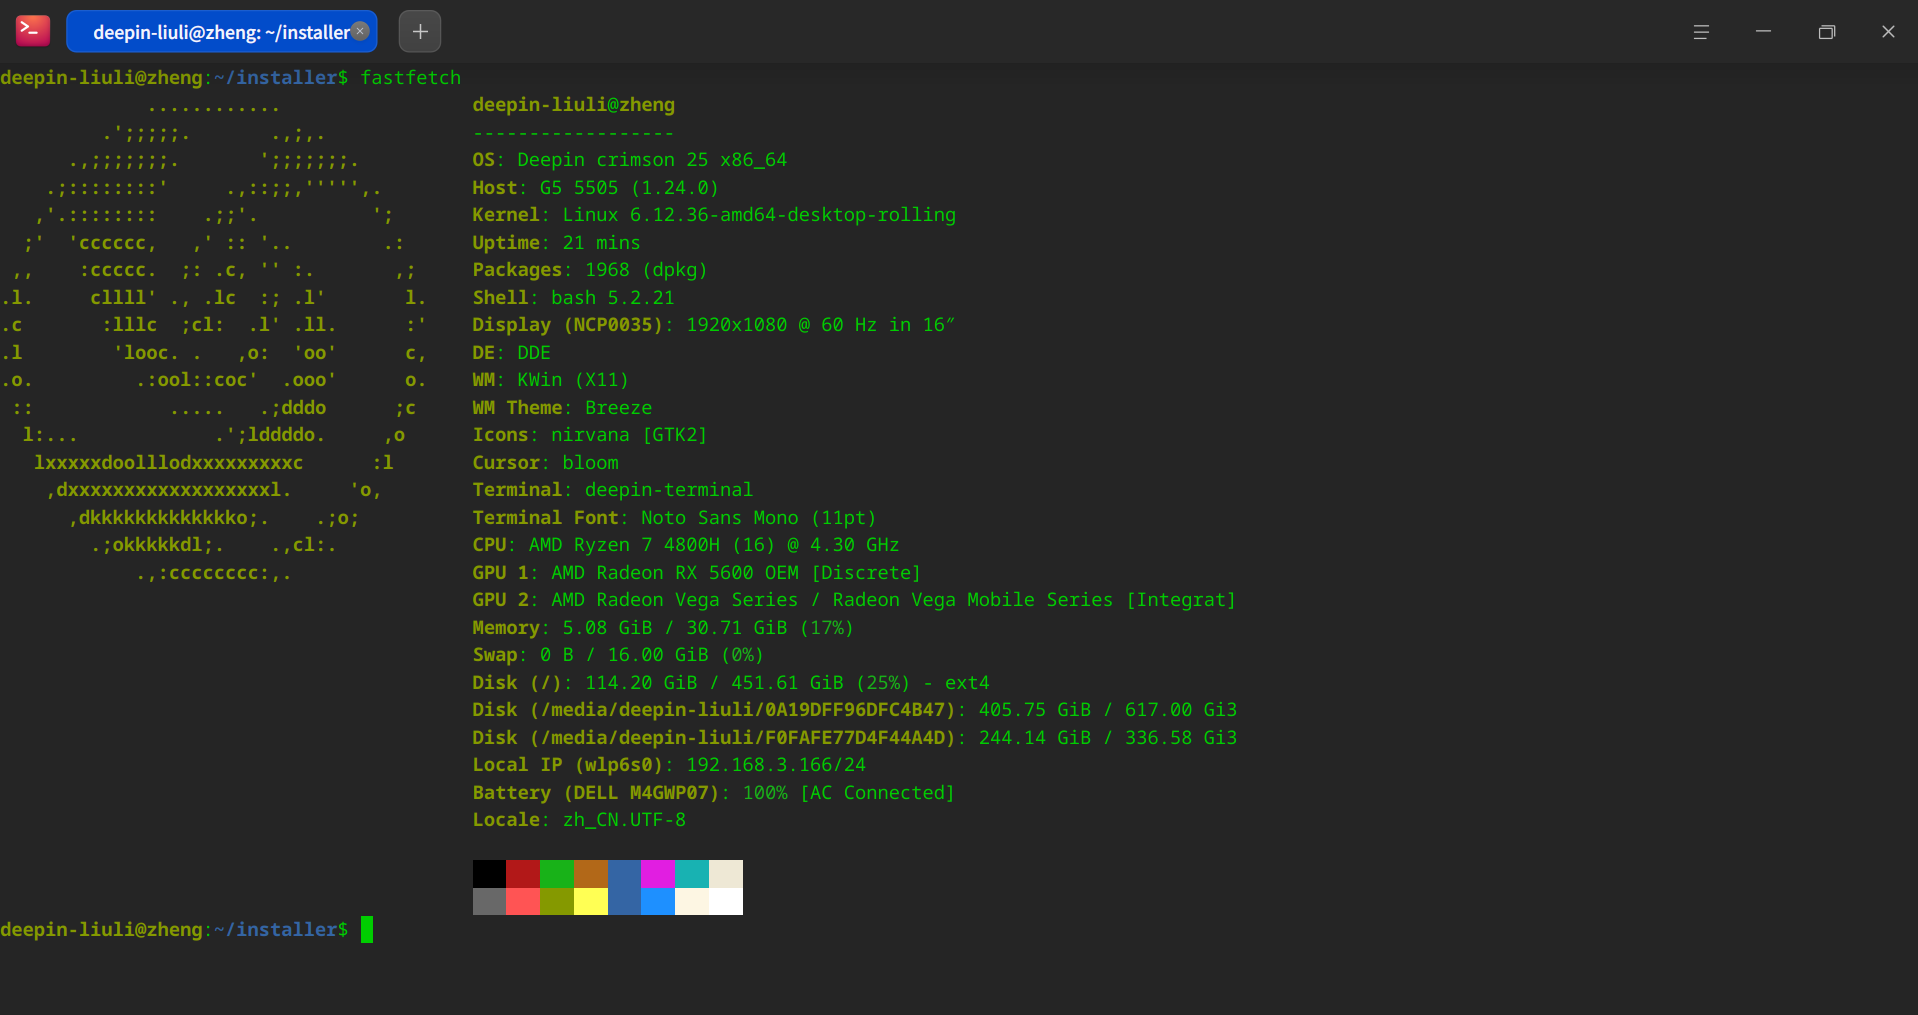This screenshot has height=1015, width=1918.
Task: Click the Locale zh_CN.UTF-8 line
Action: [579, 820]
